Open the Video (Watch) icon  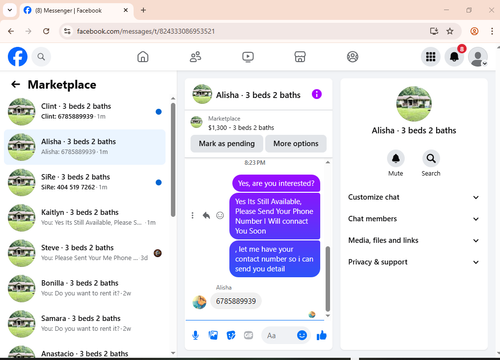[248, 57]
